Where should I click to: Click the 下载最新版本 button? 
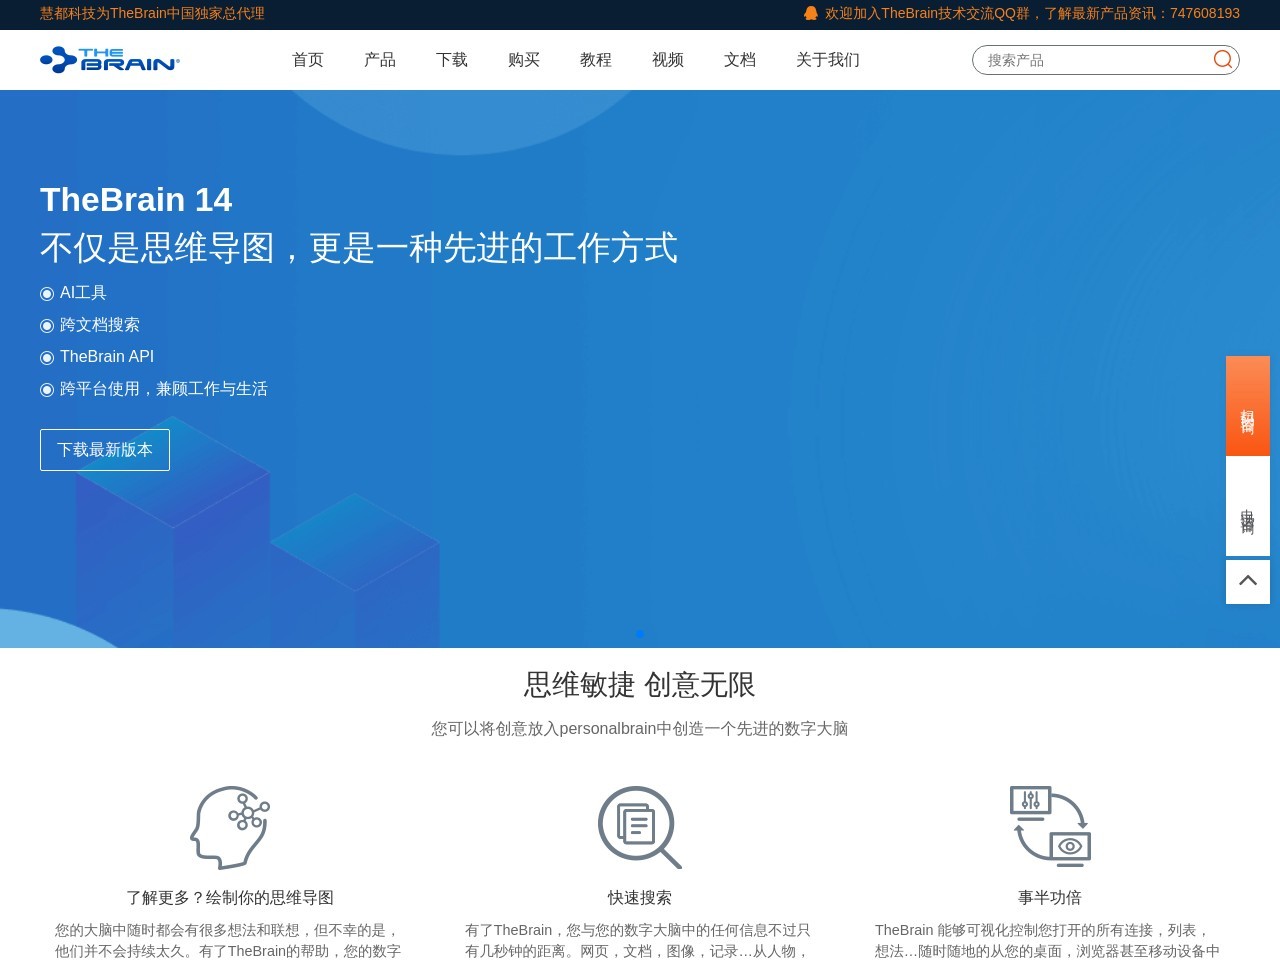click(x=105, y=450)
